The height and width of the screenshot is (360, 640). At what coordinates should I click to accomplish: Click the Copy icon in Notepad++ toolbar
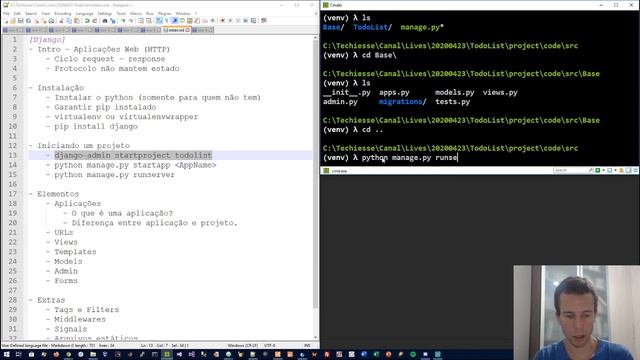click(x=69, y=20)
